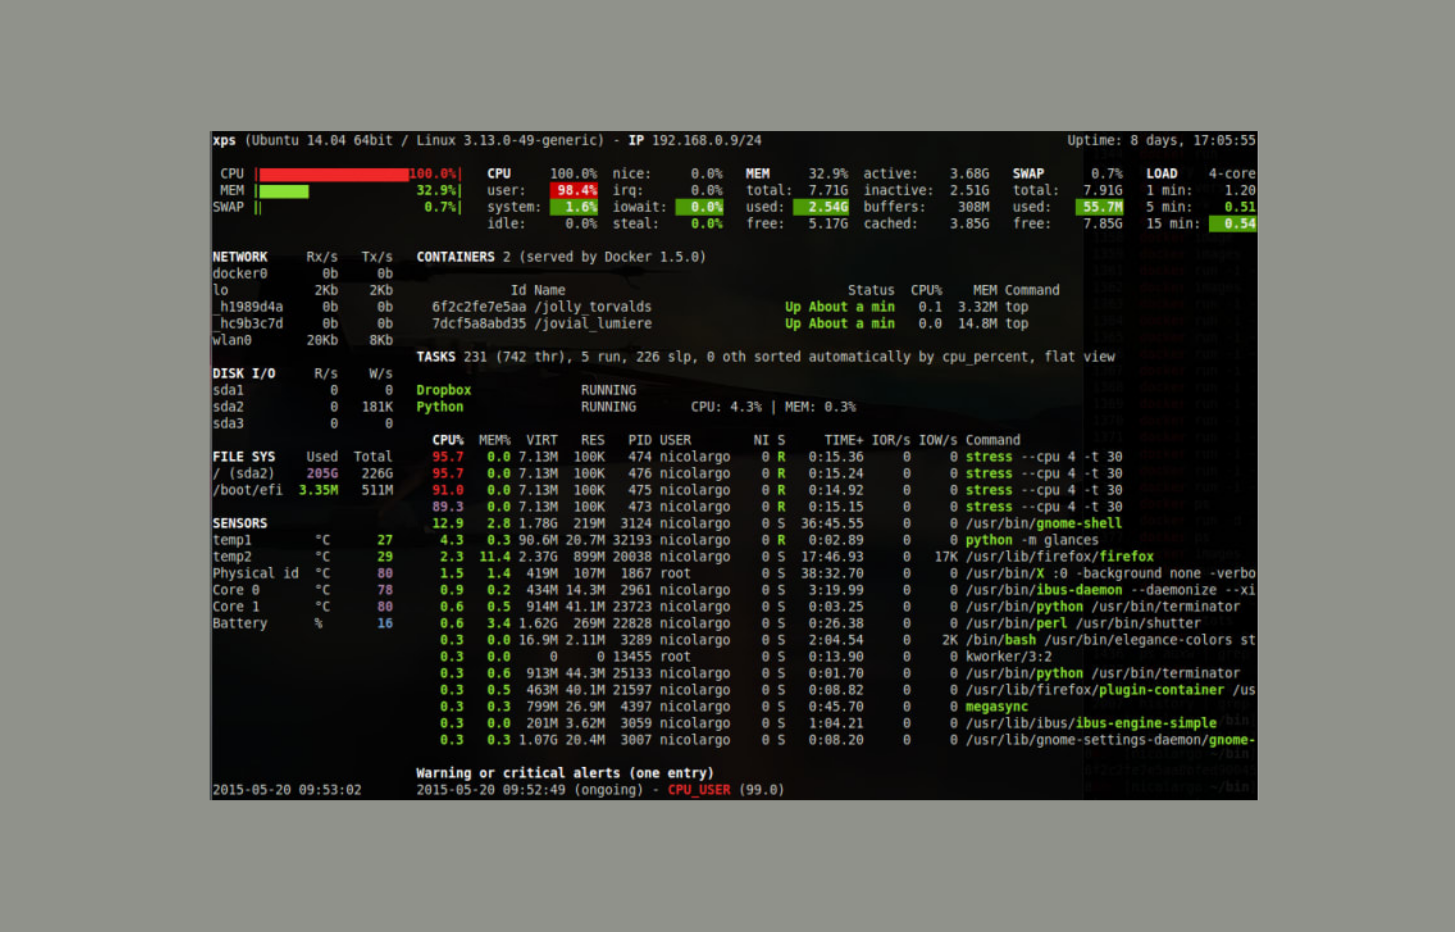Select the kworker/3:2 process row
Viewport: 1455px width, 932px height.
(x=742, y=657)
